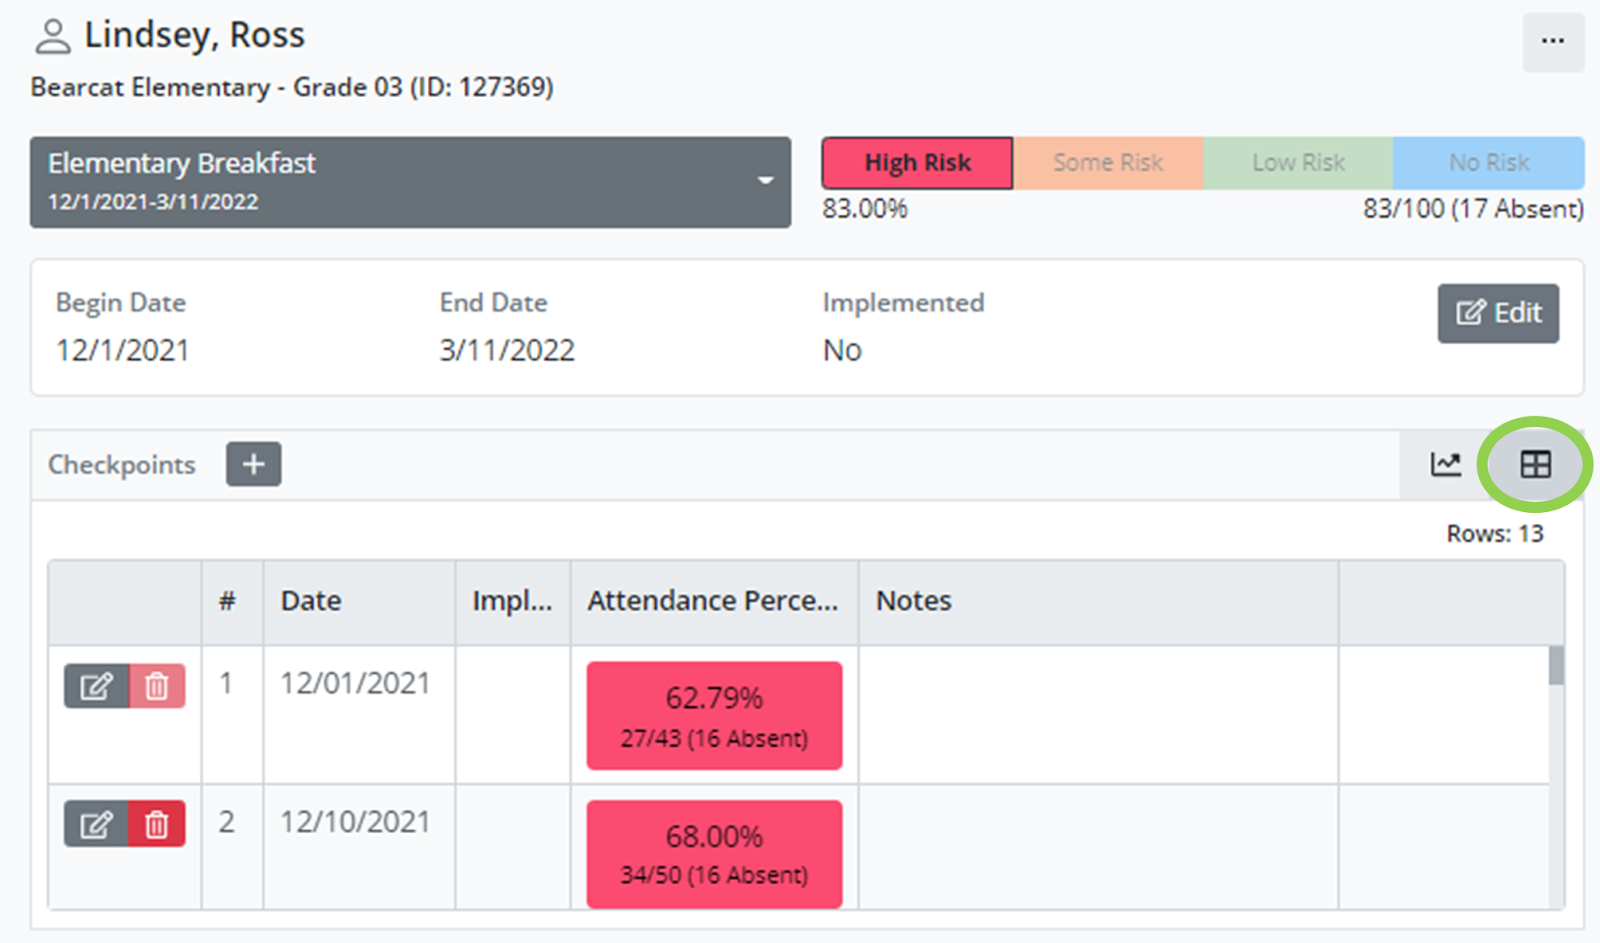This screenshot has width=1600, height=943.
Task: Select the Some Risk level
Action: (x=1107, y=163)
